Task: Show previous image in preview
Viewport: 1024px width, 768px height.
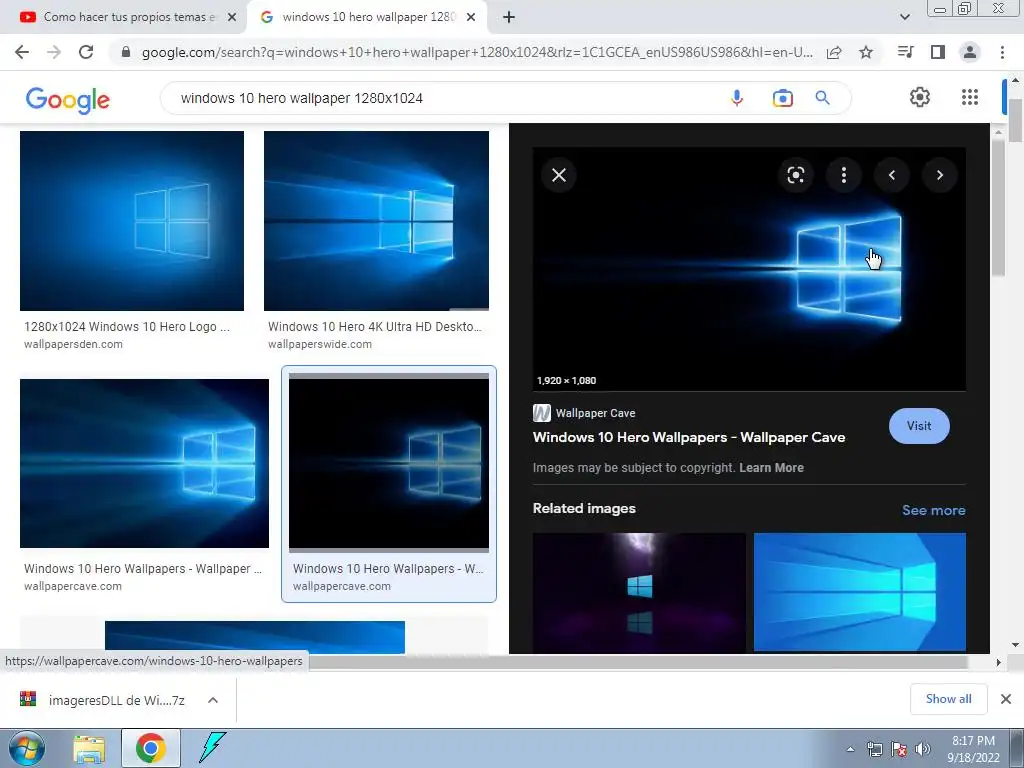Action: (x=891, y=175)
